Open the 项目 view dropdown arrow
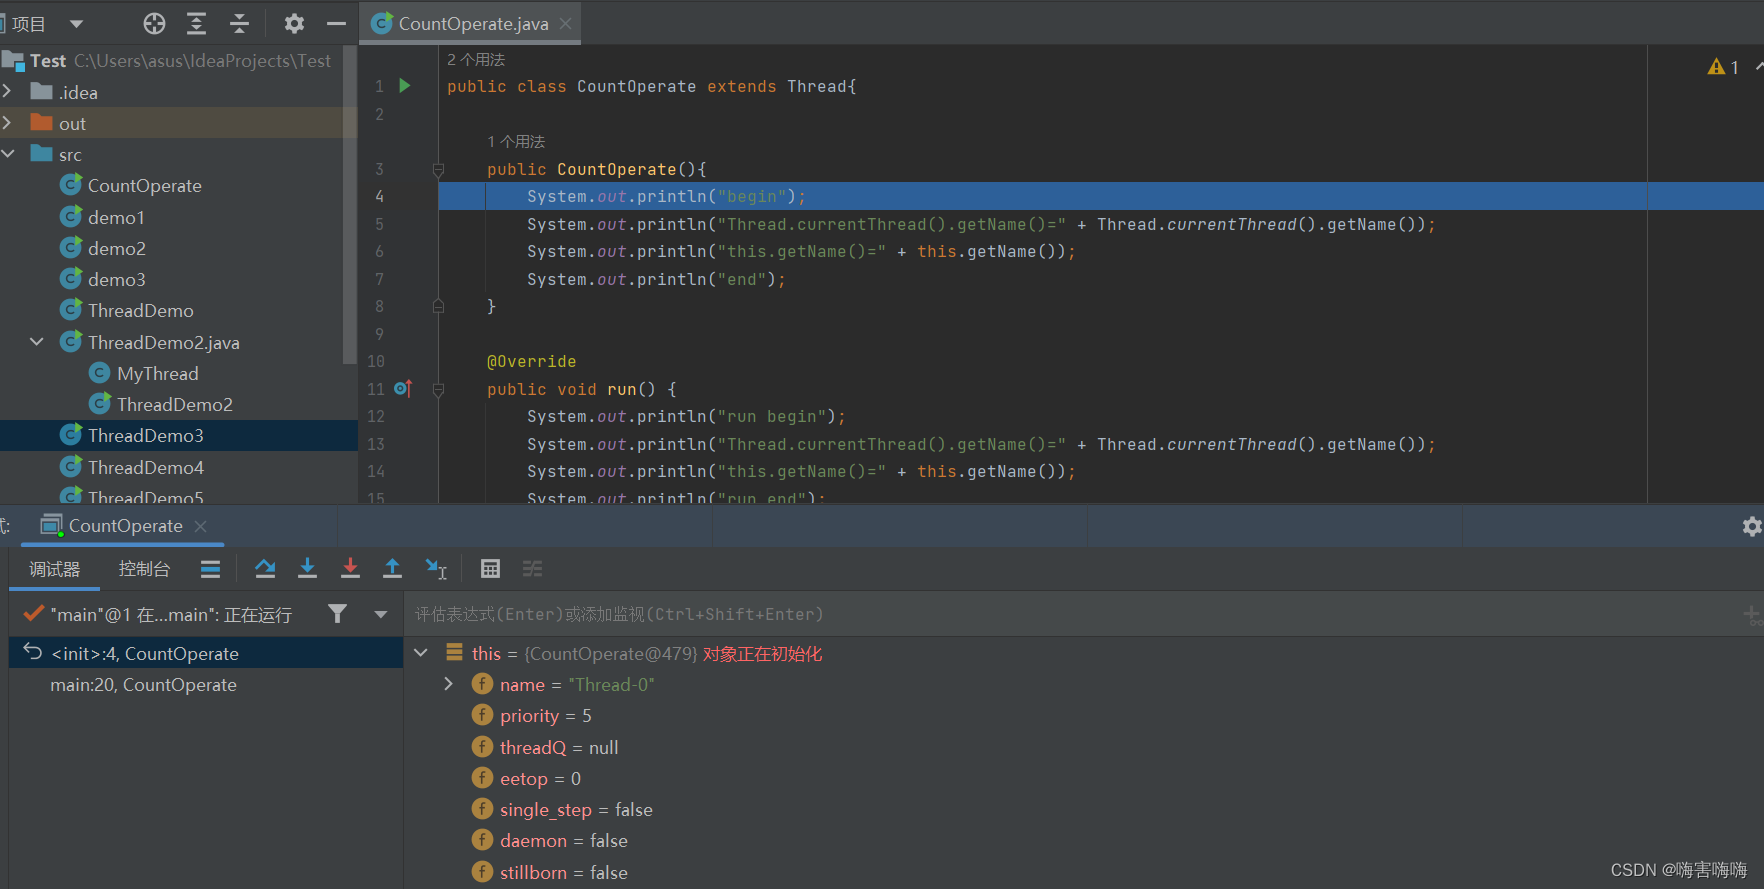This screenshot has height=889, width=1764. [77, 24]
